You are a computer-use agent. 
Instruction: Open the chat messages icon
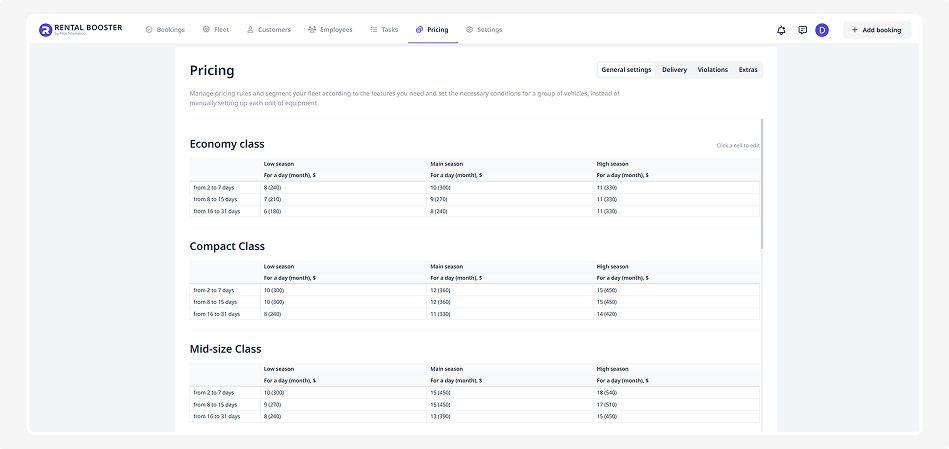point(802,30)
